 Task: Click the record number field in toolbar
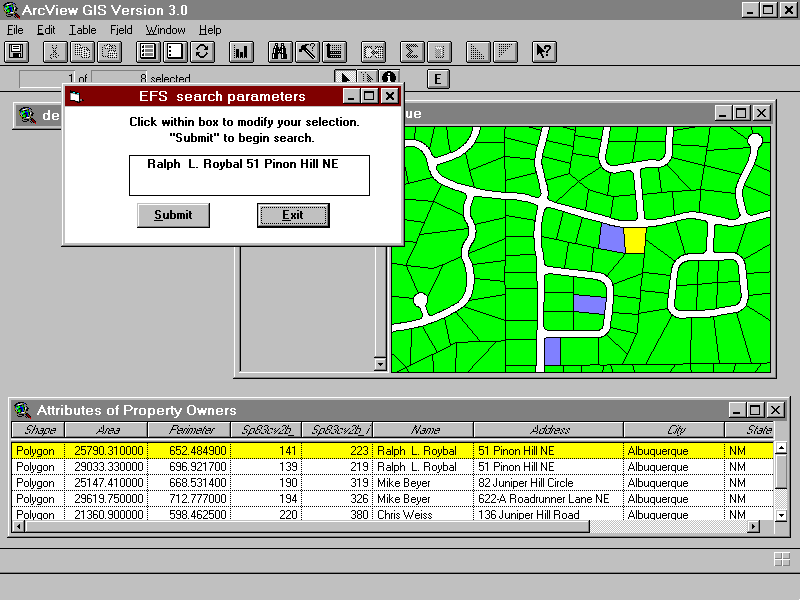(47, 78)
